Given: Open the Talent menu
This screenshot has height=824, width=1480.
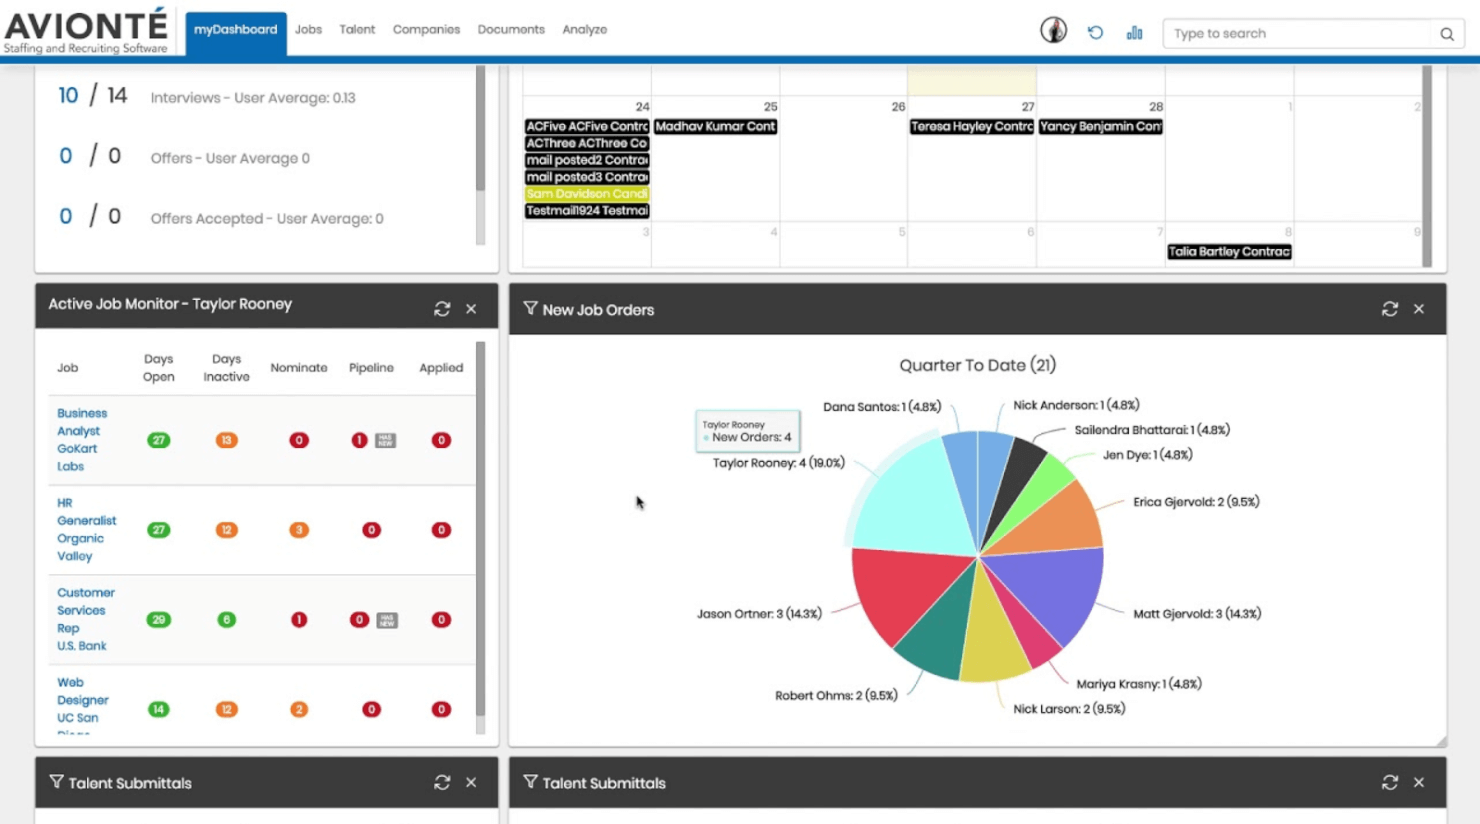Looking at the screenshot, I should (x=357, y=30).
